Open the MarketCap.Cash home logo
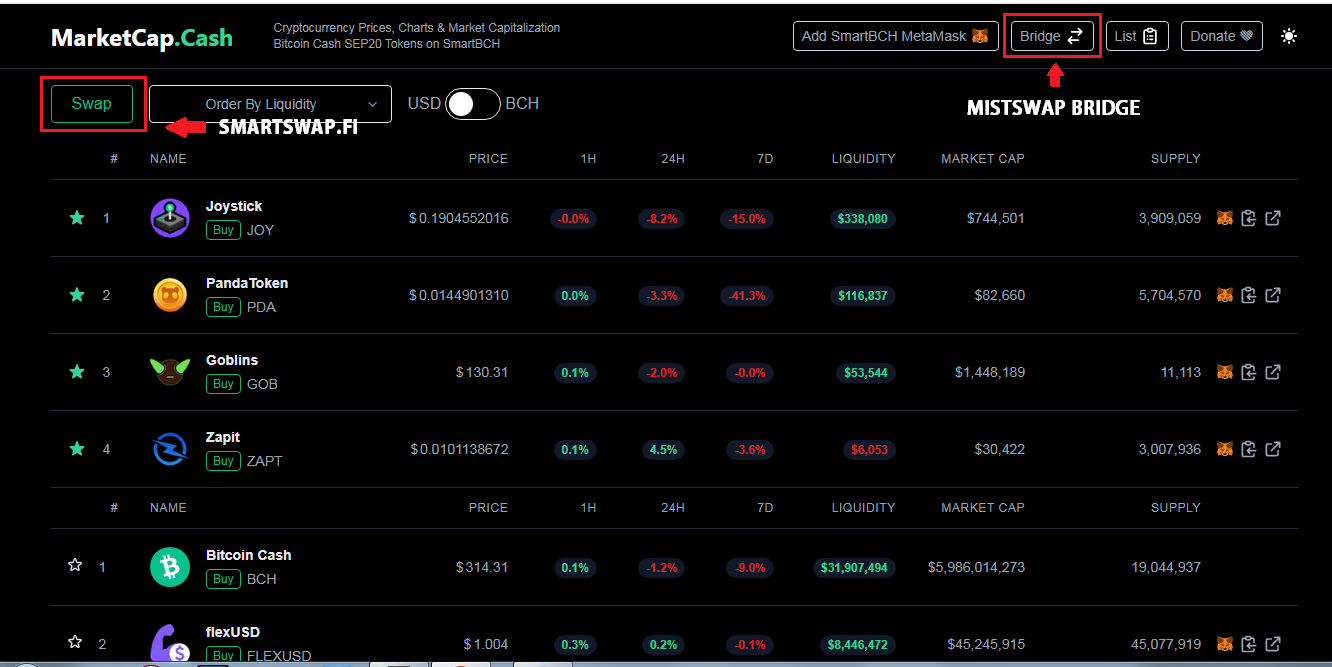 click(142, 38)
